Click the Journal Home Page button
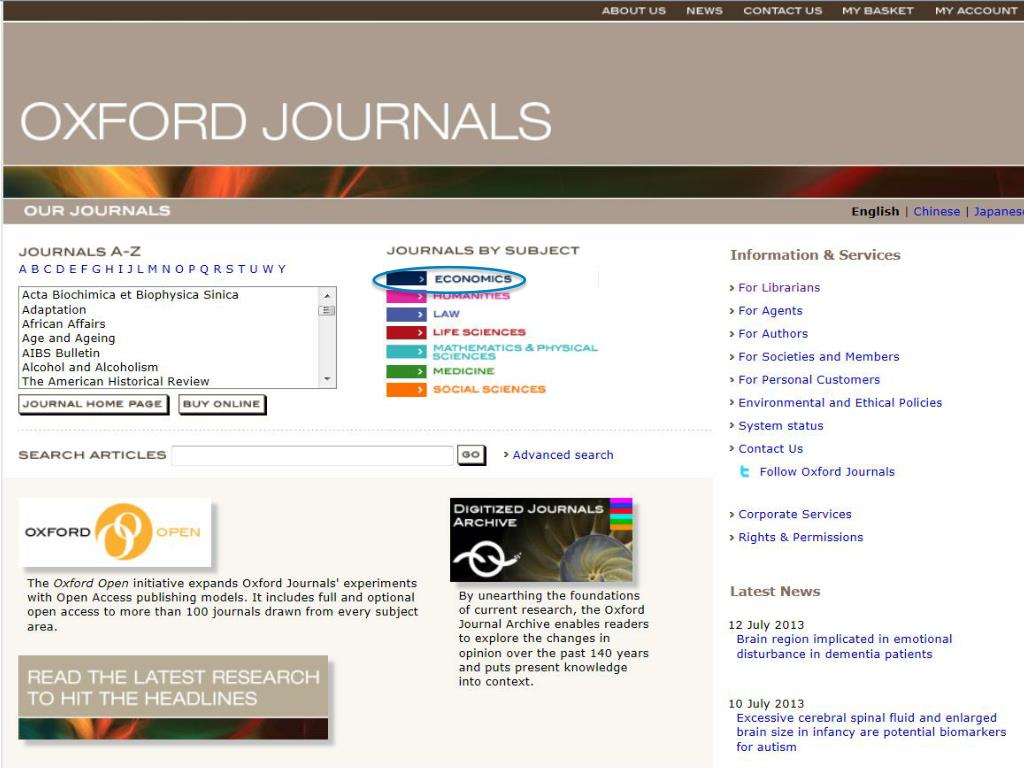 [x=93, y=404]
